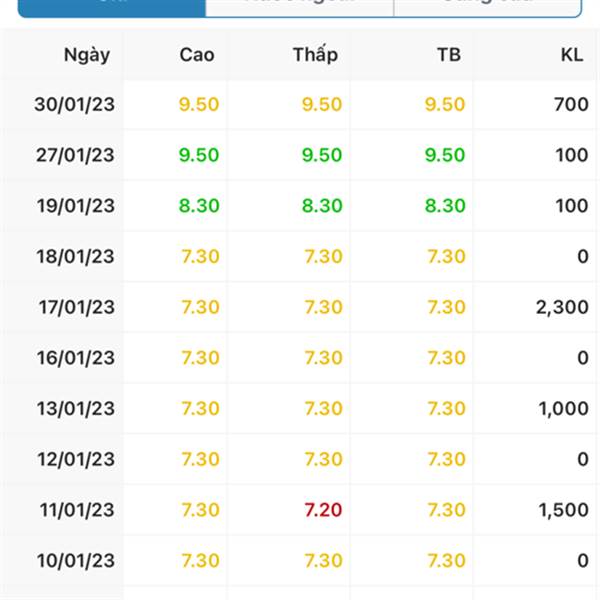Switch to the rightmost segmented tab
This screenshot has width=600, height=600.
(x=488, y=8)
